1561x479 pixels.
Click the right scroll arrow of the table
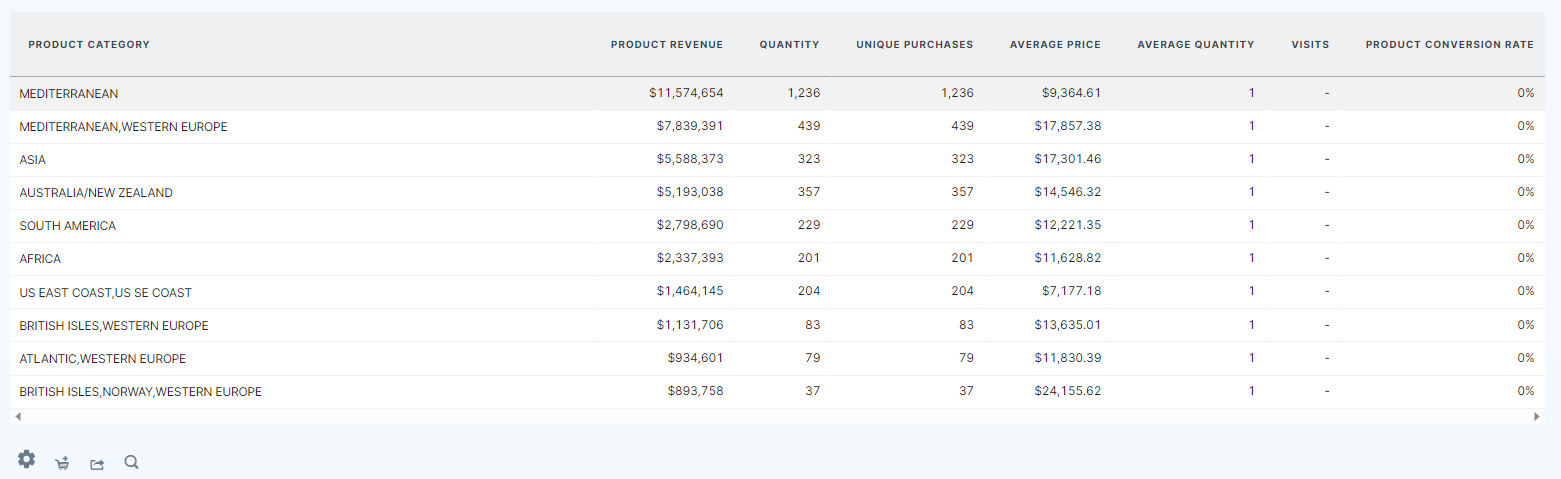(1537, 416)
